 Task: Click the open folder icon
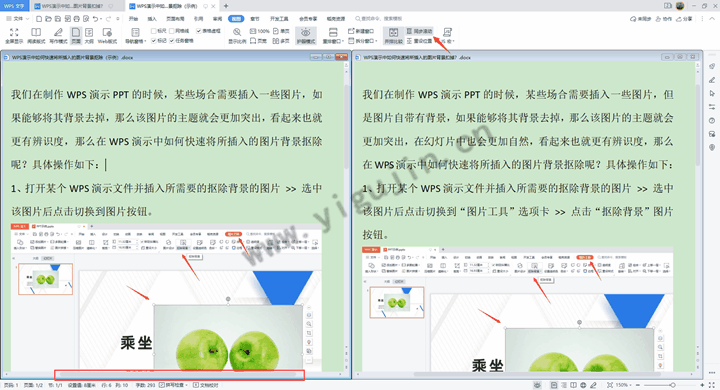48,19
